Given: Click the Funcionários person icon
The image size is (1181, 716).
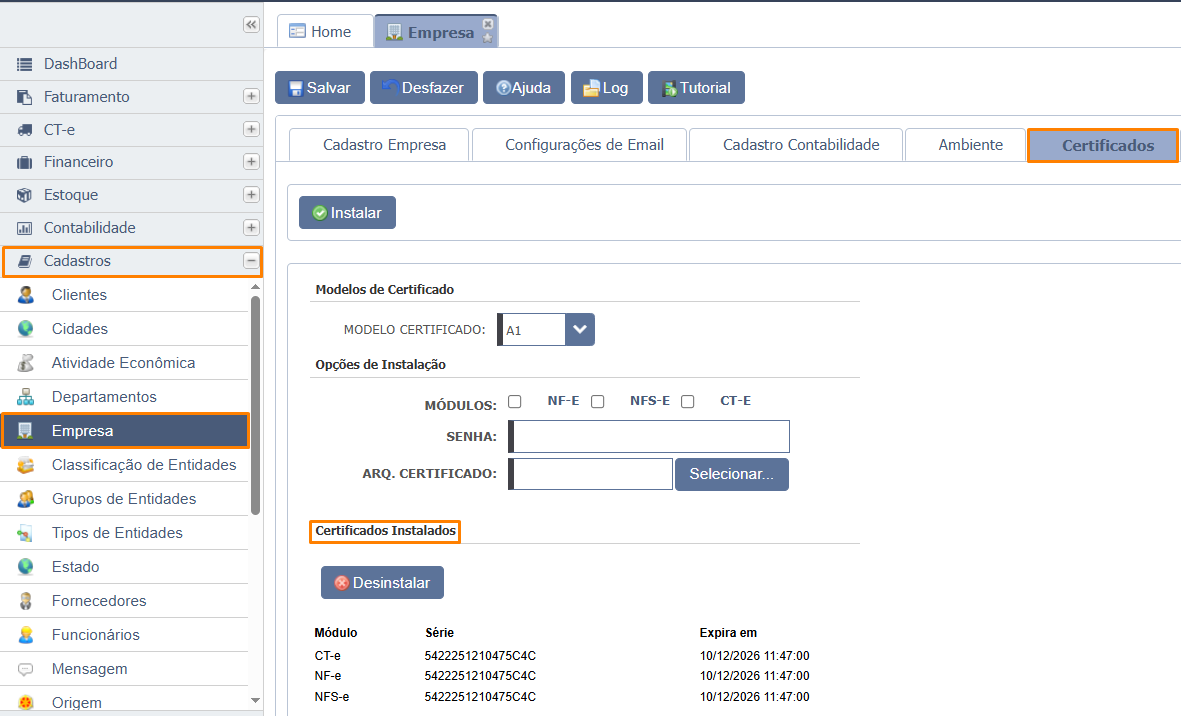Looking at the screenshot, I should [26, 635].
